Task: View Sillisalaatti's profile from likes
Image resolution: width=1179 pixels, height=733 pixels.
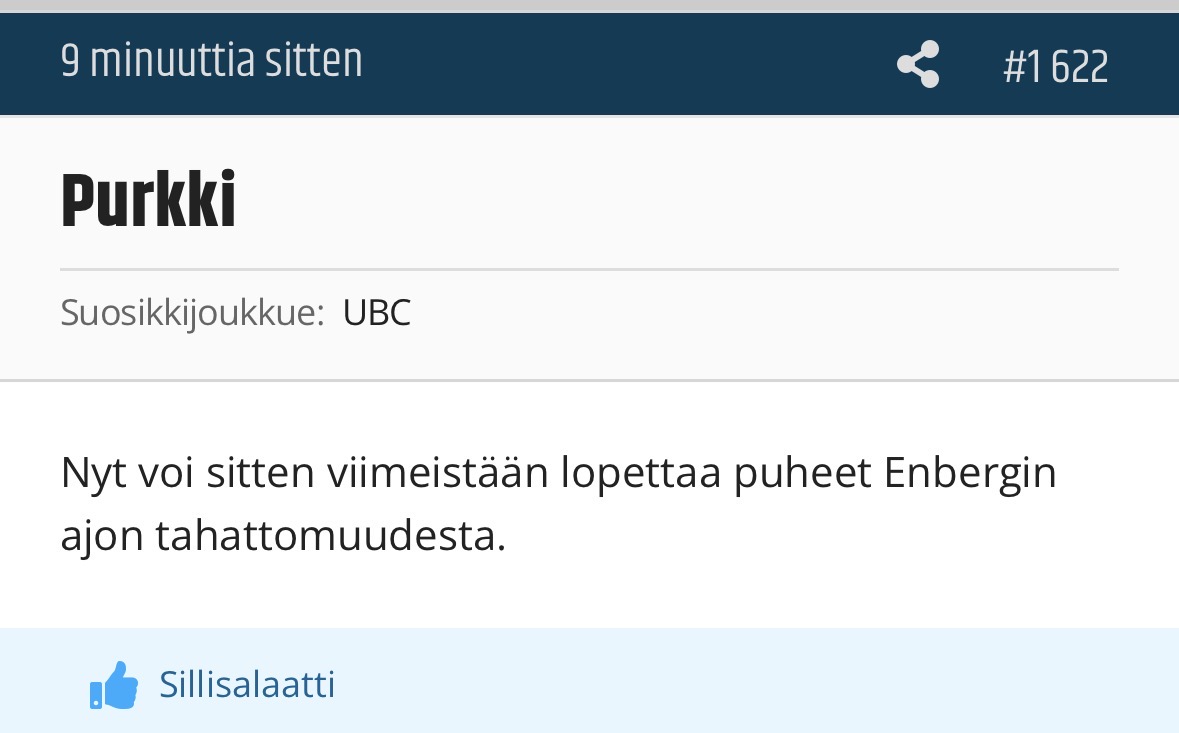Action: coord(247,685)
